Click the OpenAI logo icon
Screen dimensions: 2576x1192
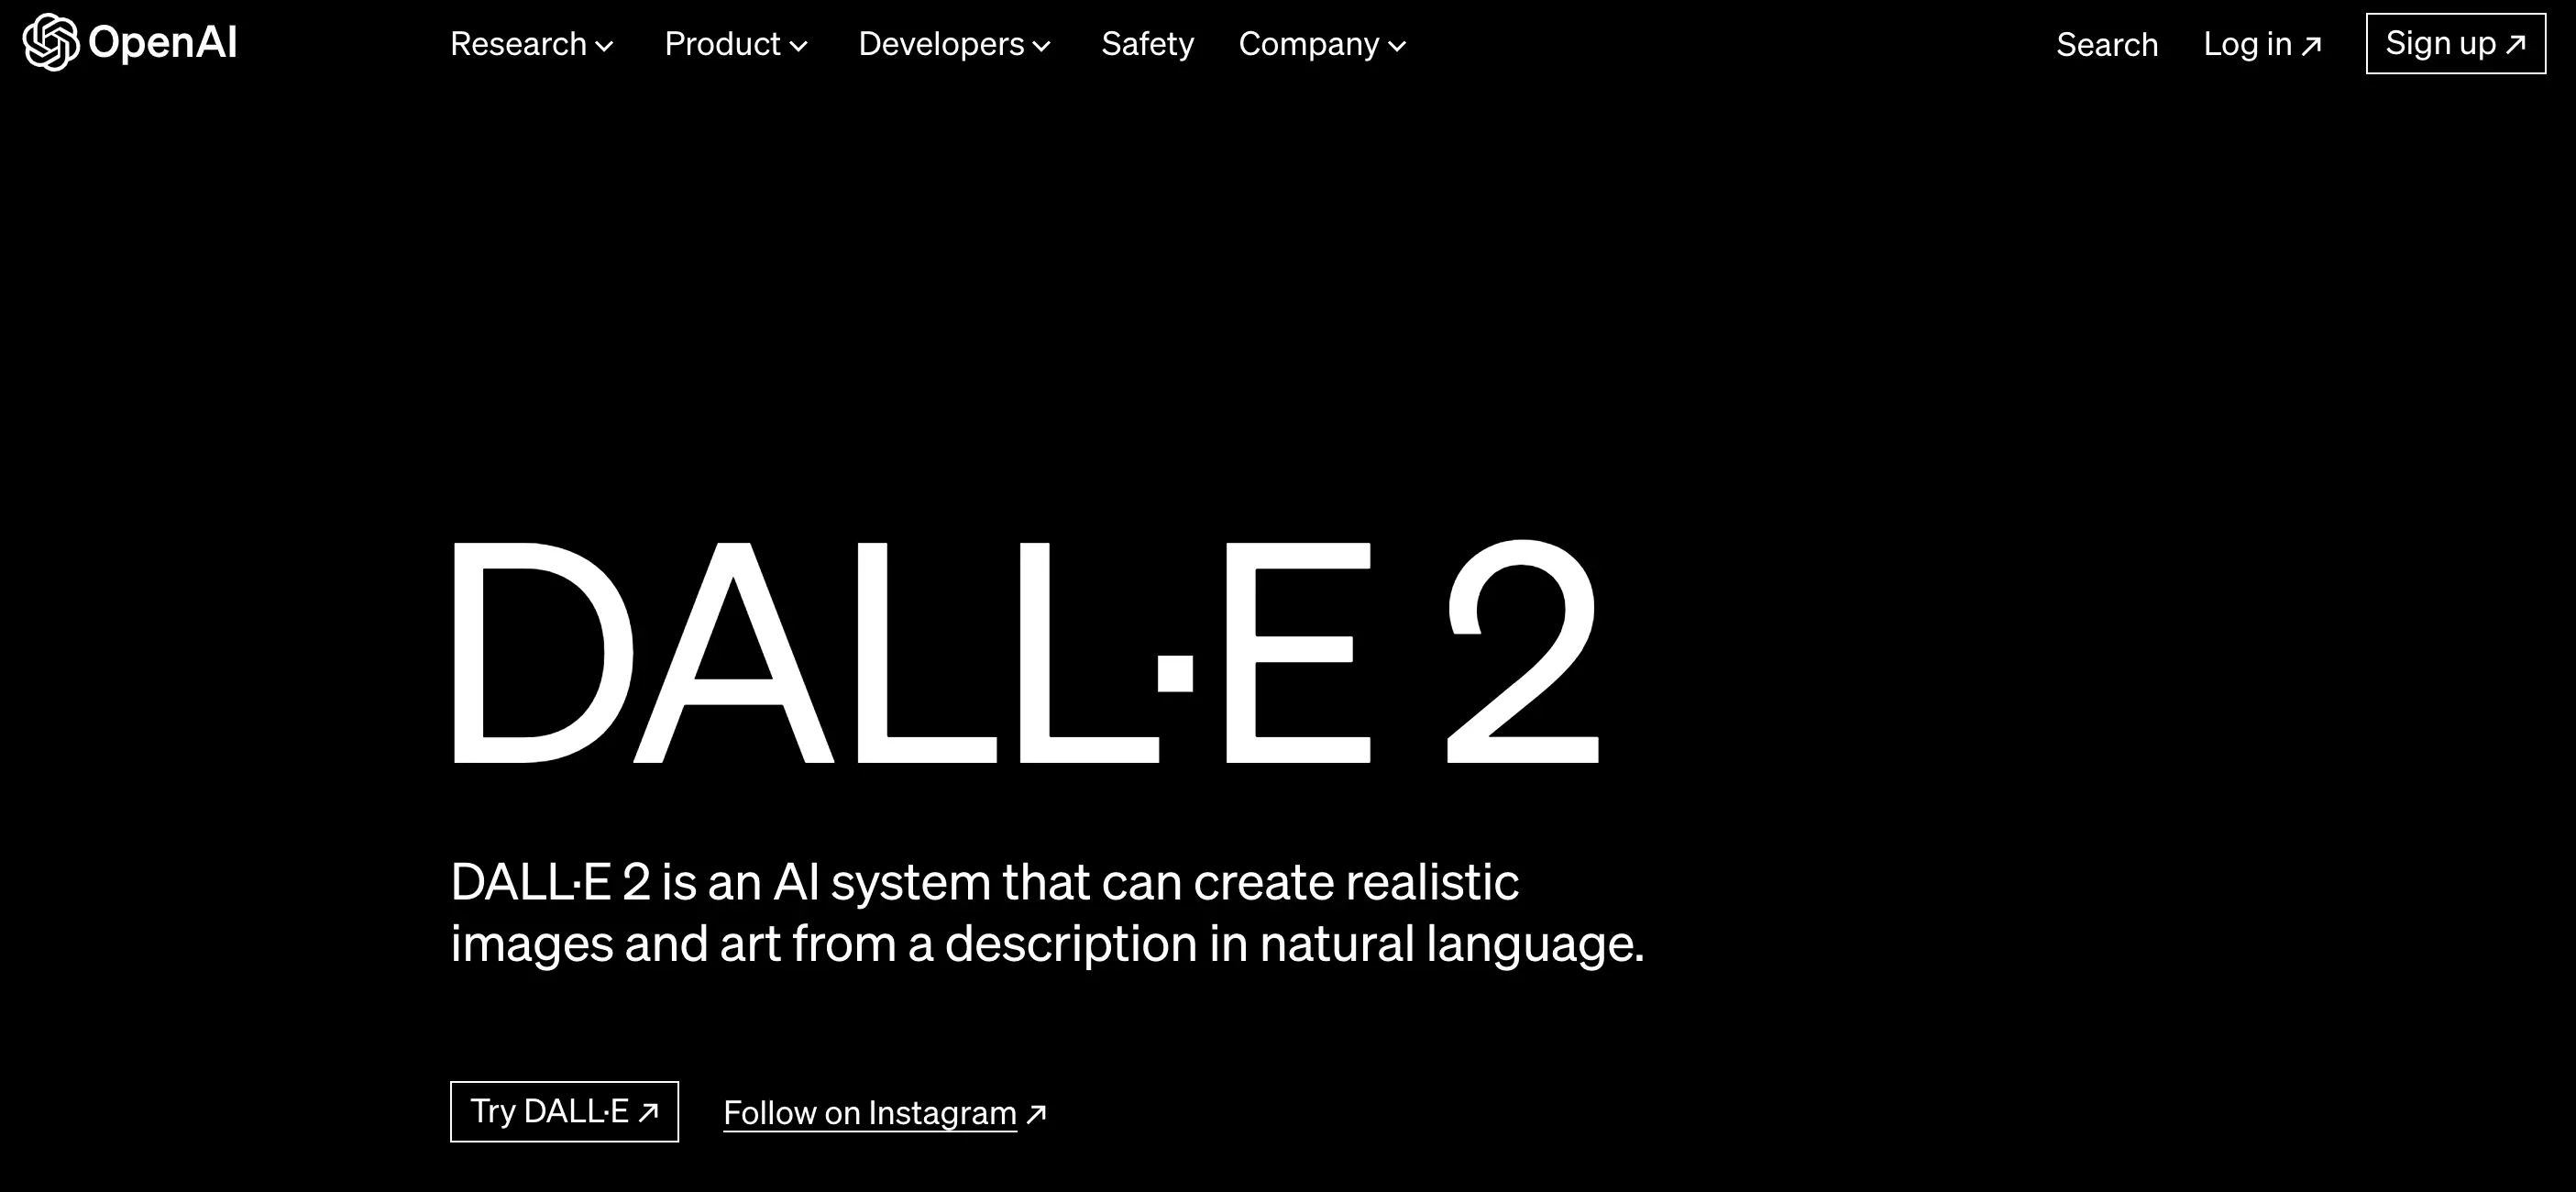[x=46, y=43]
